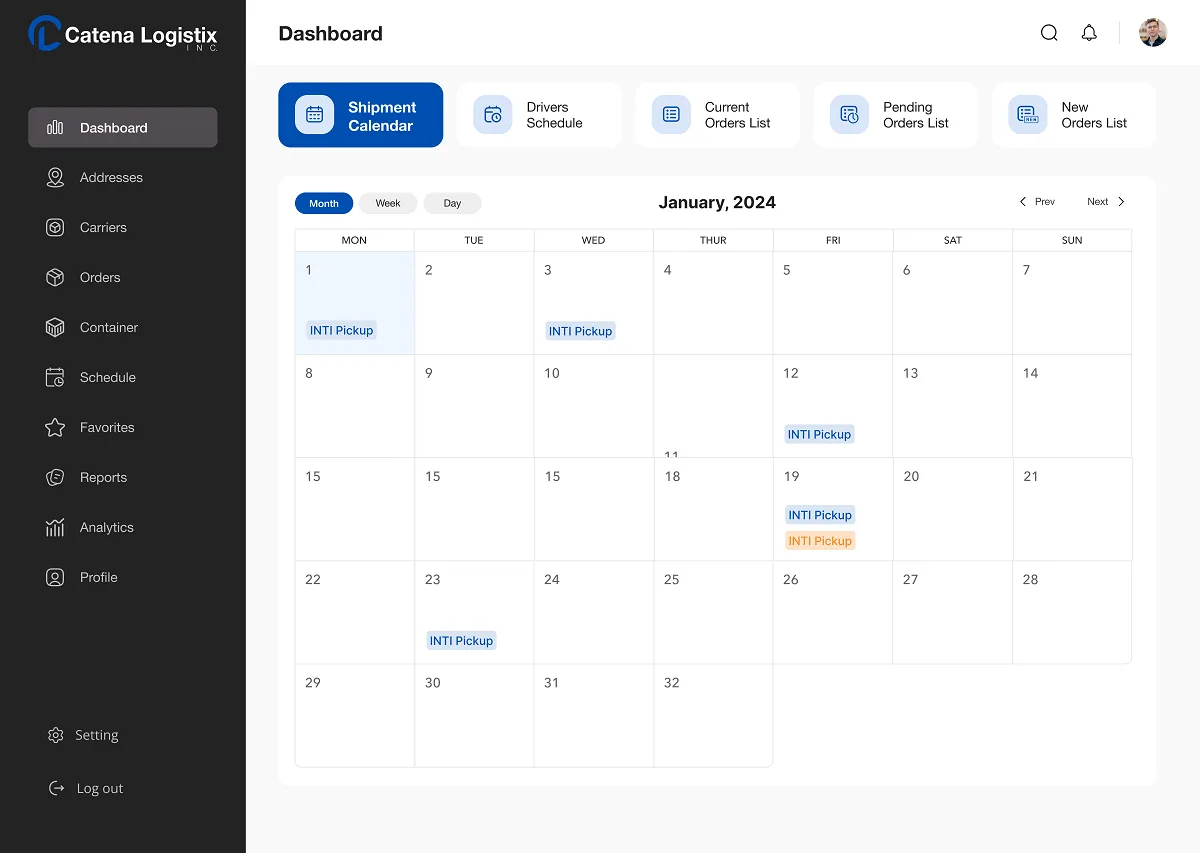Open the Pending Orders List tab
The width and height of the screenshot is (1200, 853).
click(x=896, y=115)
